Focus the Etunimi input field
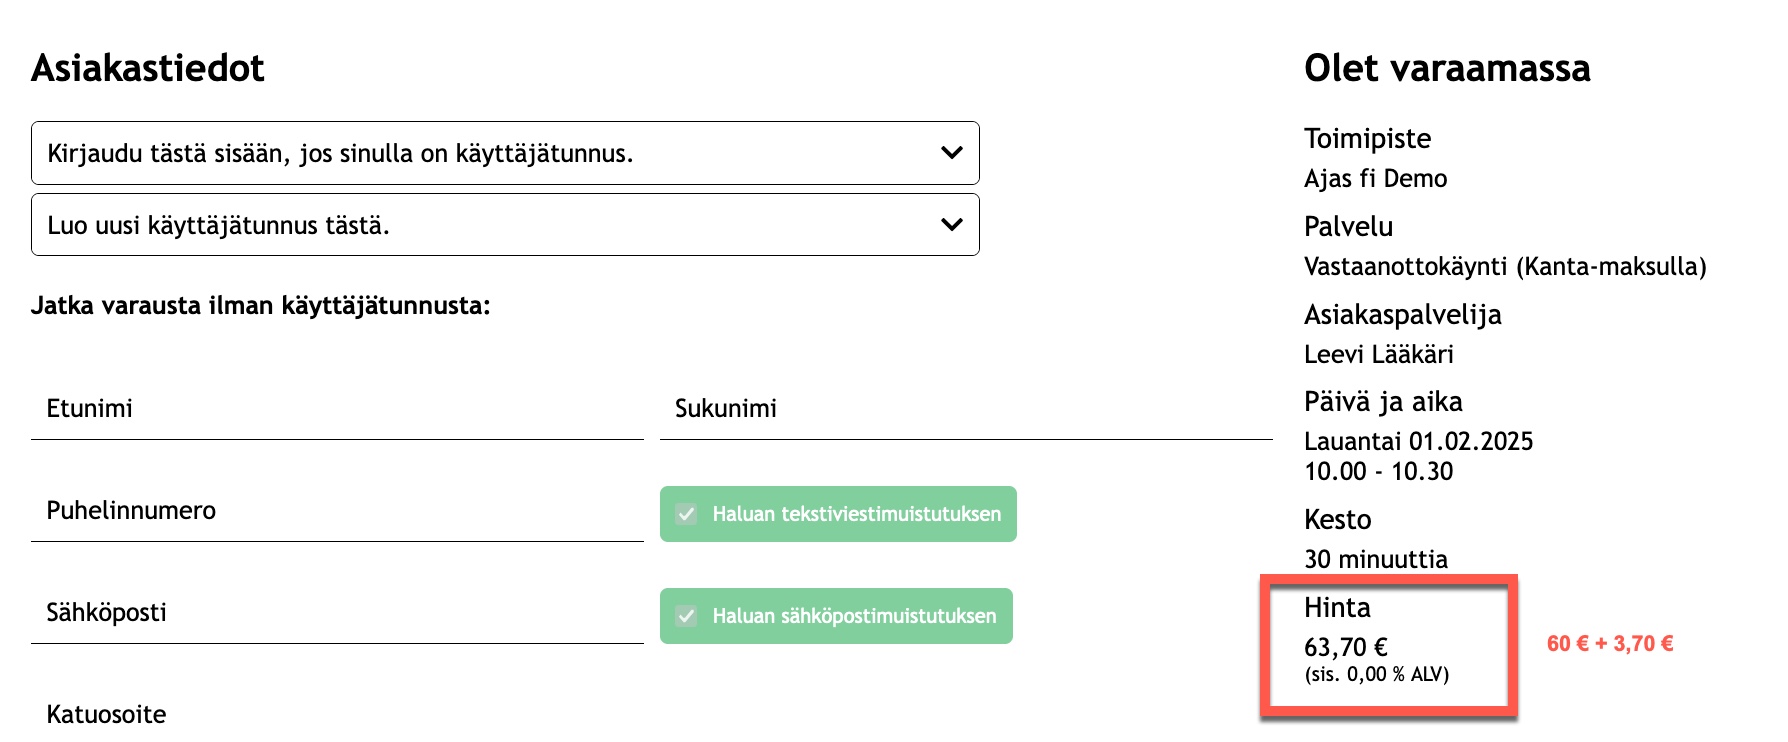The height and width of the screenshot is (742, 1788). 337,409
